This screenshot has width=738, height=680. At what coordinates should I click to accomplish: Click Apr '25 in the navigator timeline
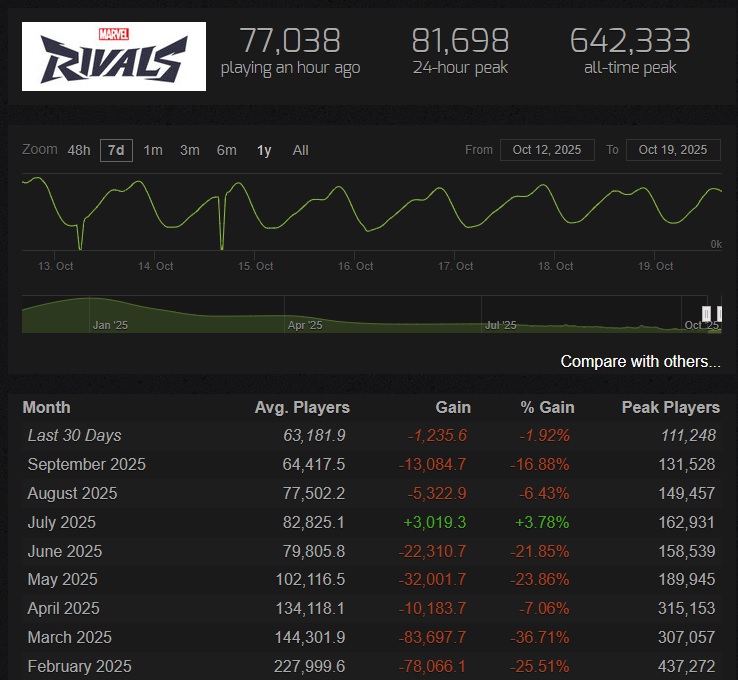[x=305, y=325]
